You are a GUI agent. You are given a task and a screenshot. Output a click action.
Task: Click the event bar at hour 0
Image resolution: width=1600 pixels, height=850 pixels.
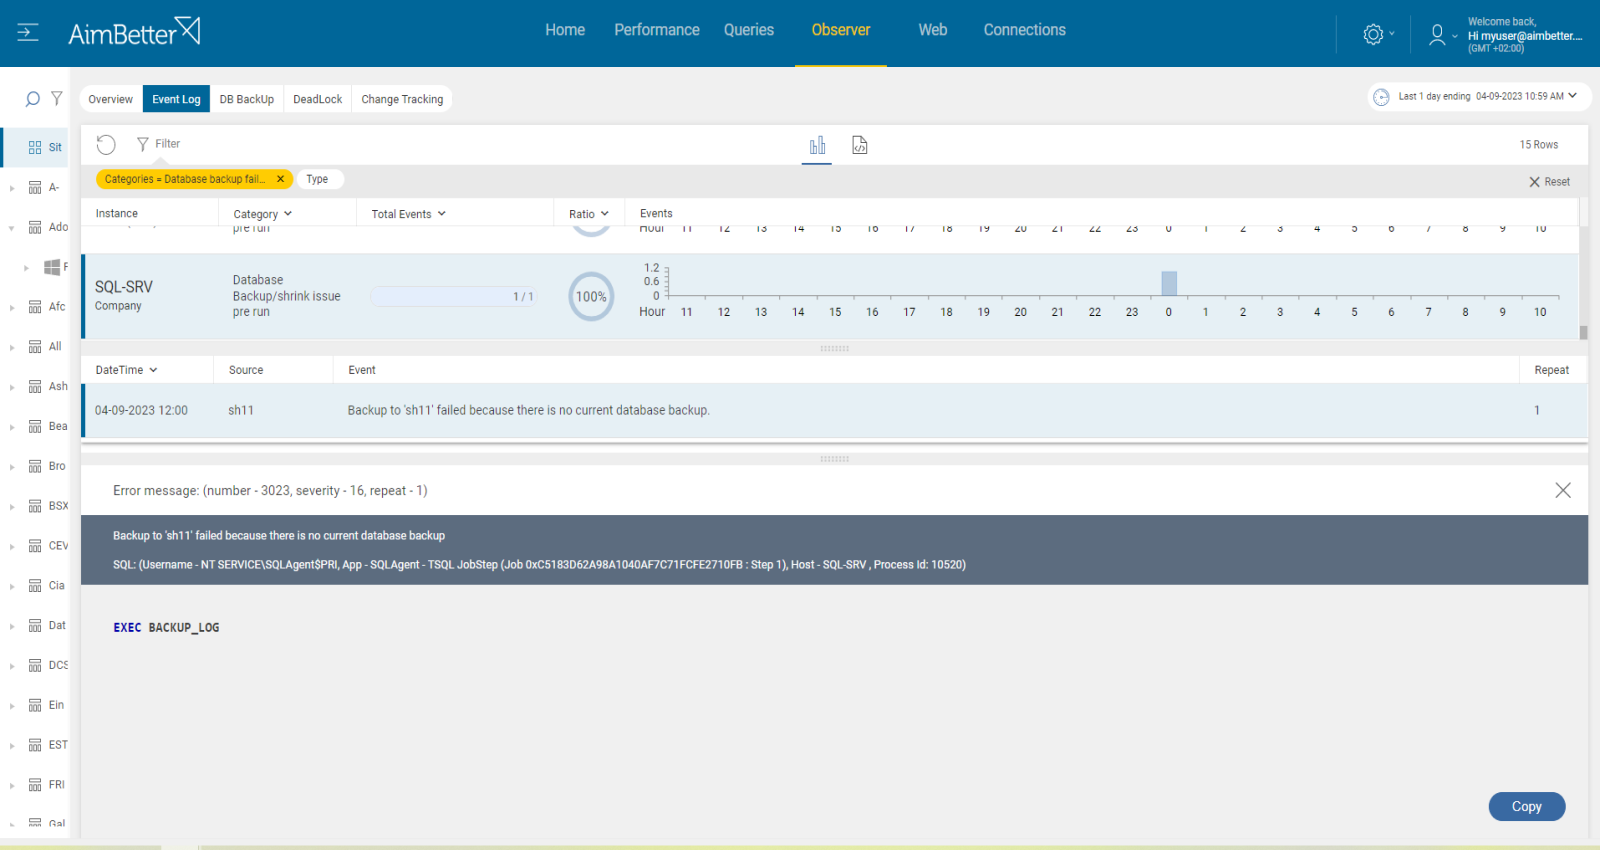(1169, 283)
